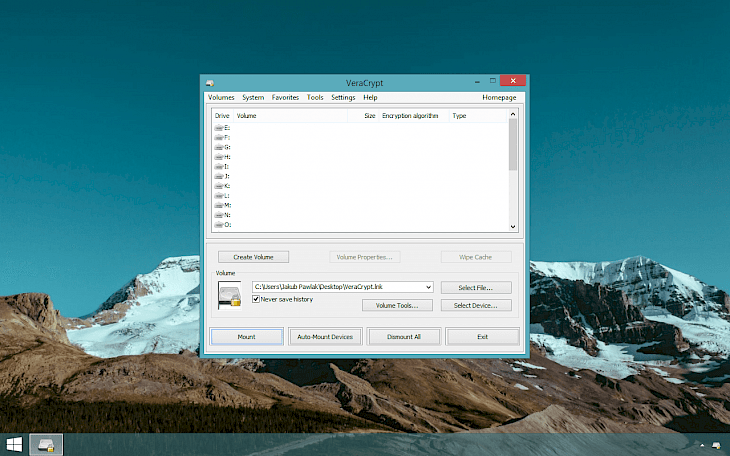
Task: Open the Tools menu
Action: click(315, 97)
